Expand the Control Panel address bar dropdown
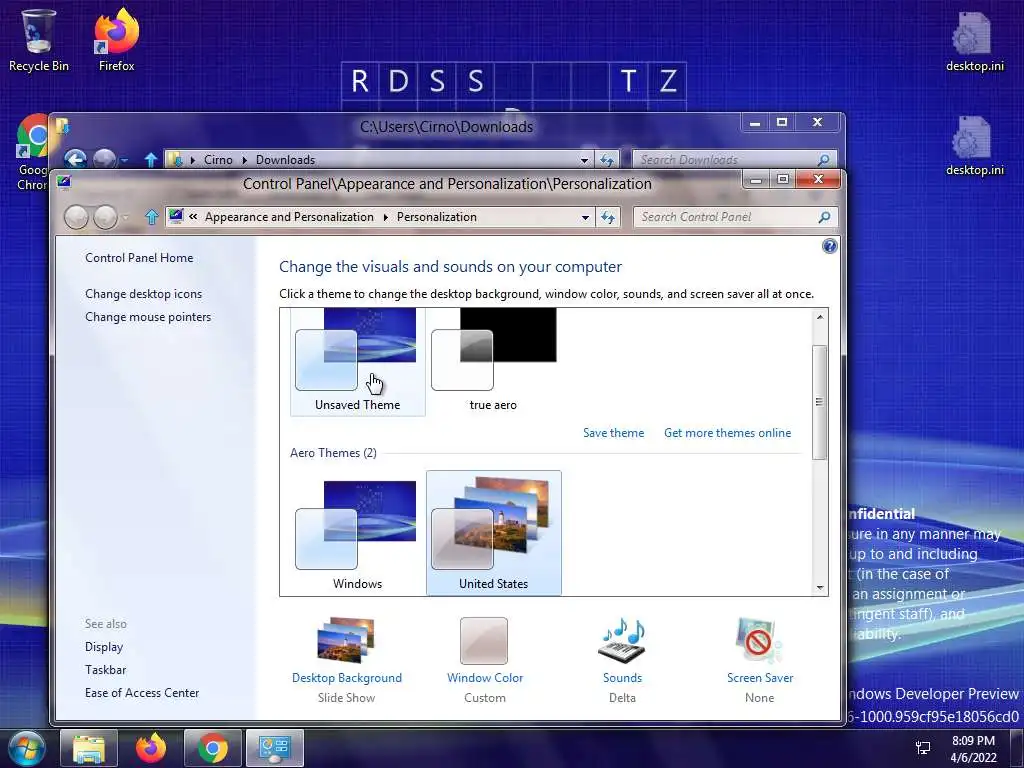The height and width of the screenshot is (768, 1024). point(585,217)
